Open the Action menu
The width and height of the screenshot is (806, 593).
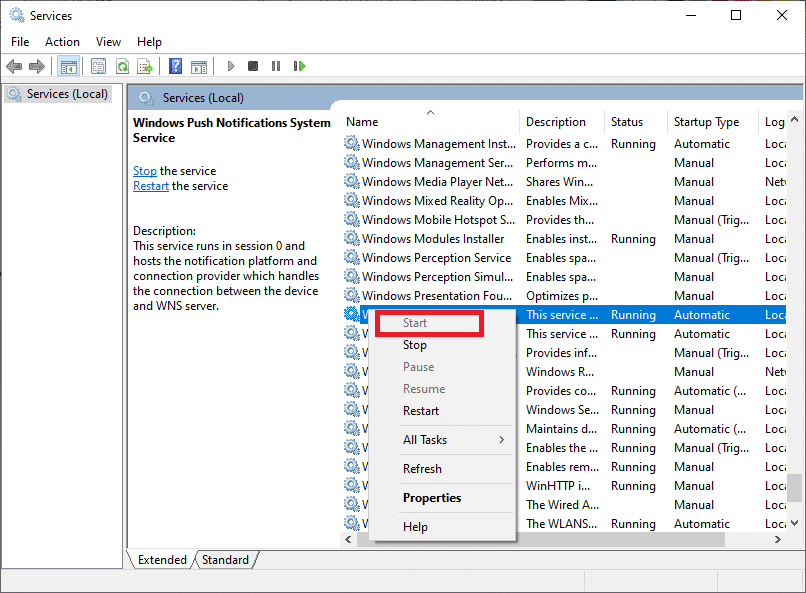(x=62, y=41)
